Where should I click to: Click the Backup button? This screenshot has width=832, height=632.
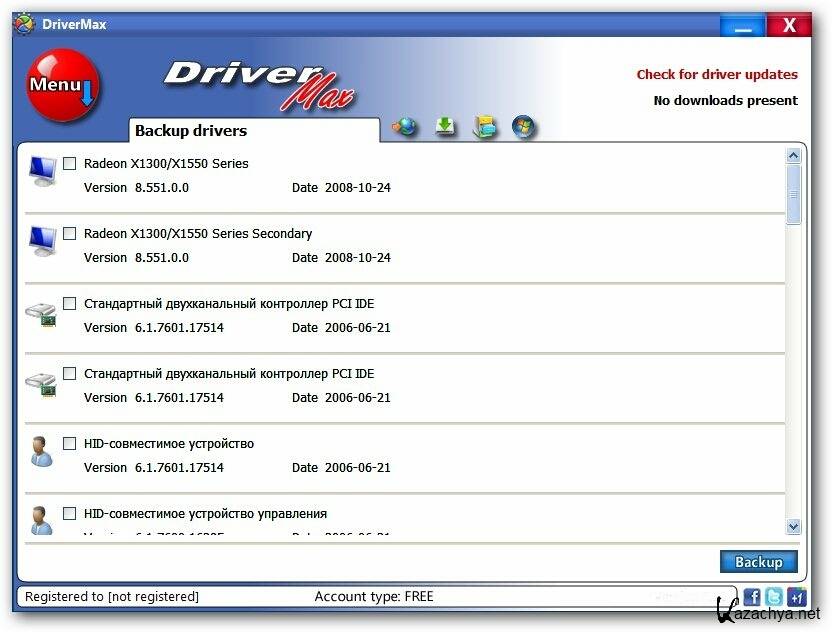tap(758, 562)
